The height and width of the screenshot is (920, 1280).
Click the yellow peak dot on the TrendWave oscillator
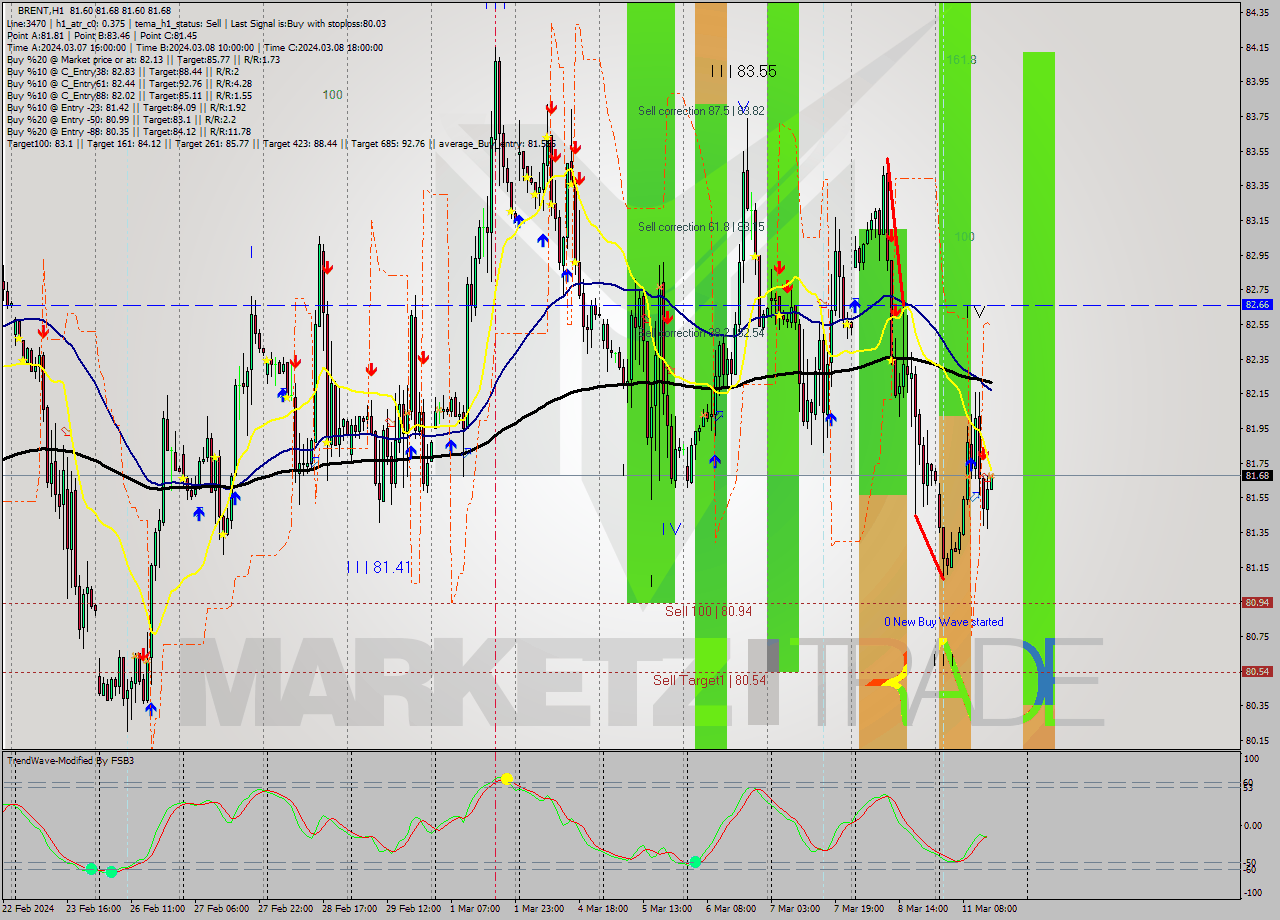pyautogui.click(x=507, y=778)
